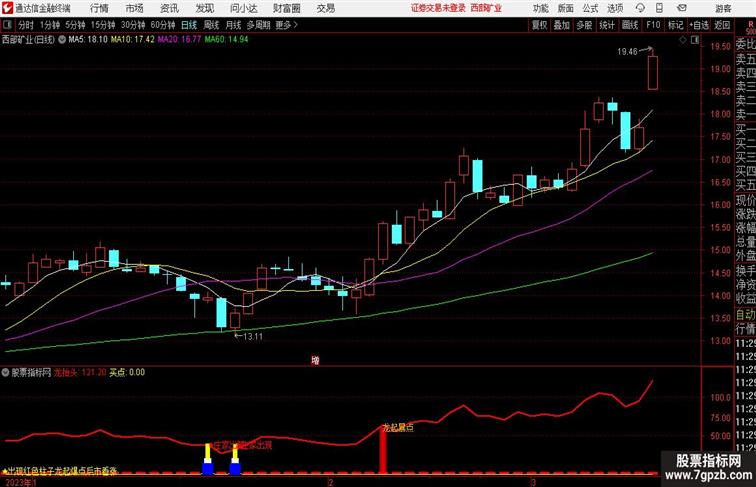
Task: Open the 多周期 multi-period view
Action: [258, 25]
